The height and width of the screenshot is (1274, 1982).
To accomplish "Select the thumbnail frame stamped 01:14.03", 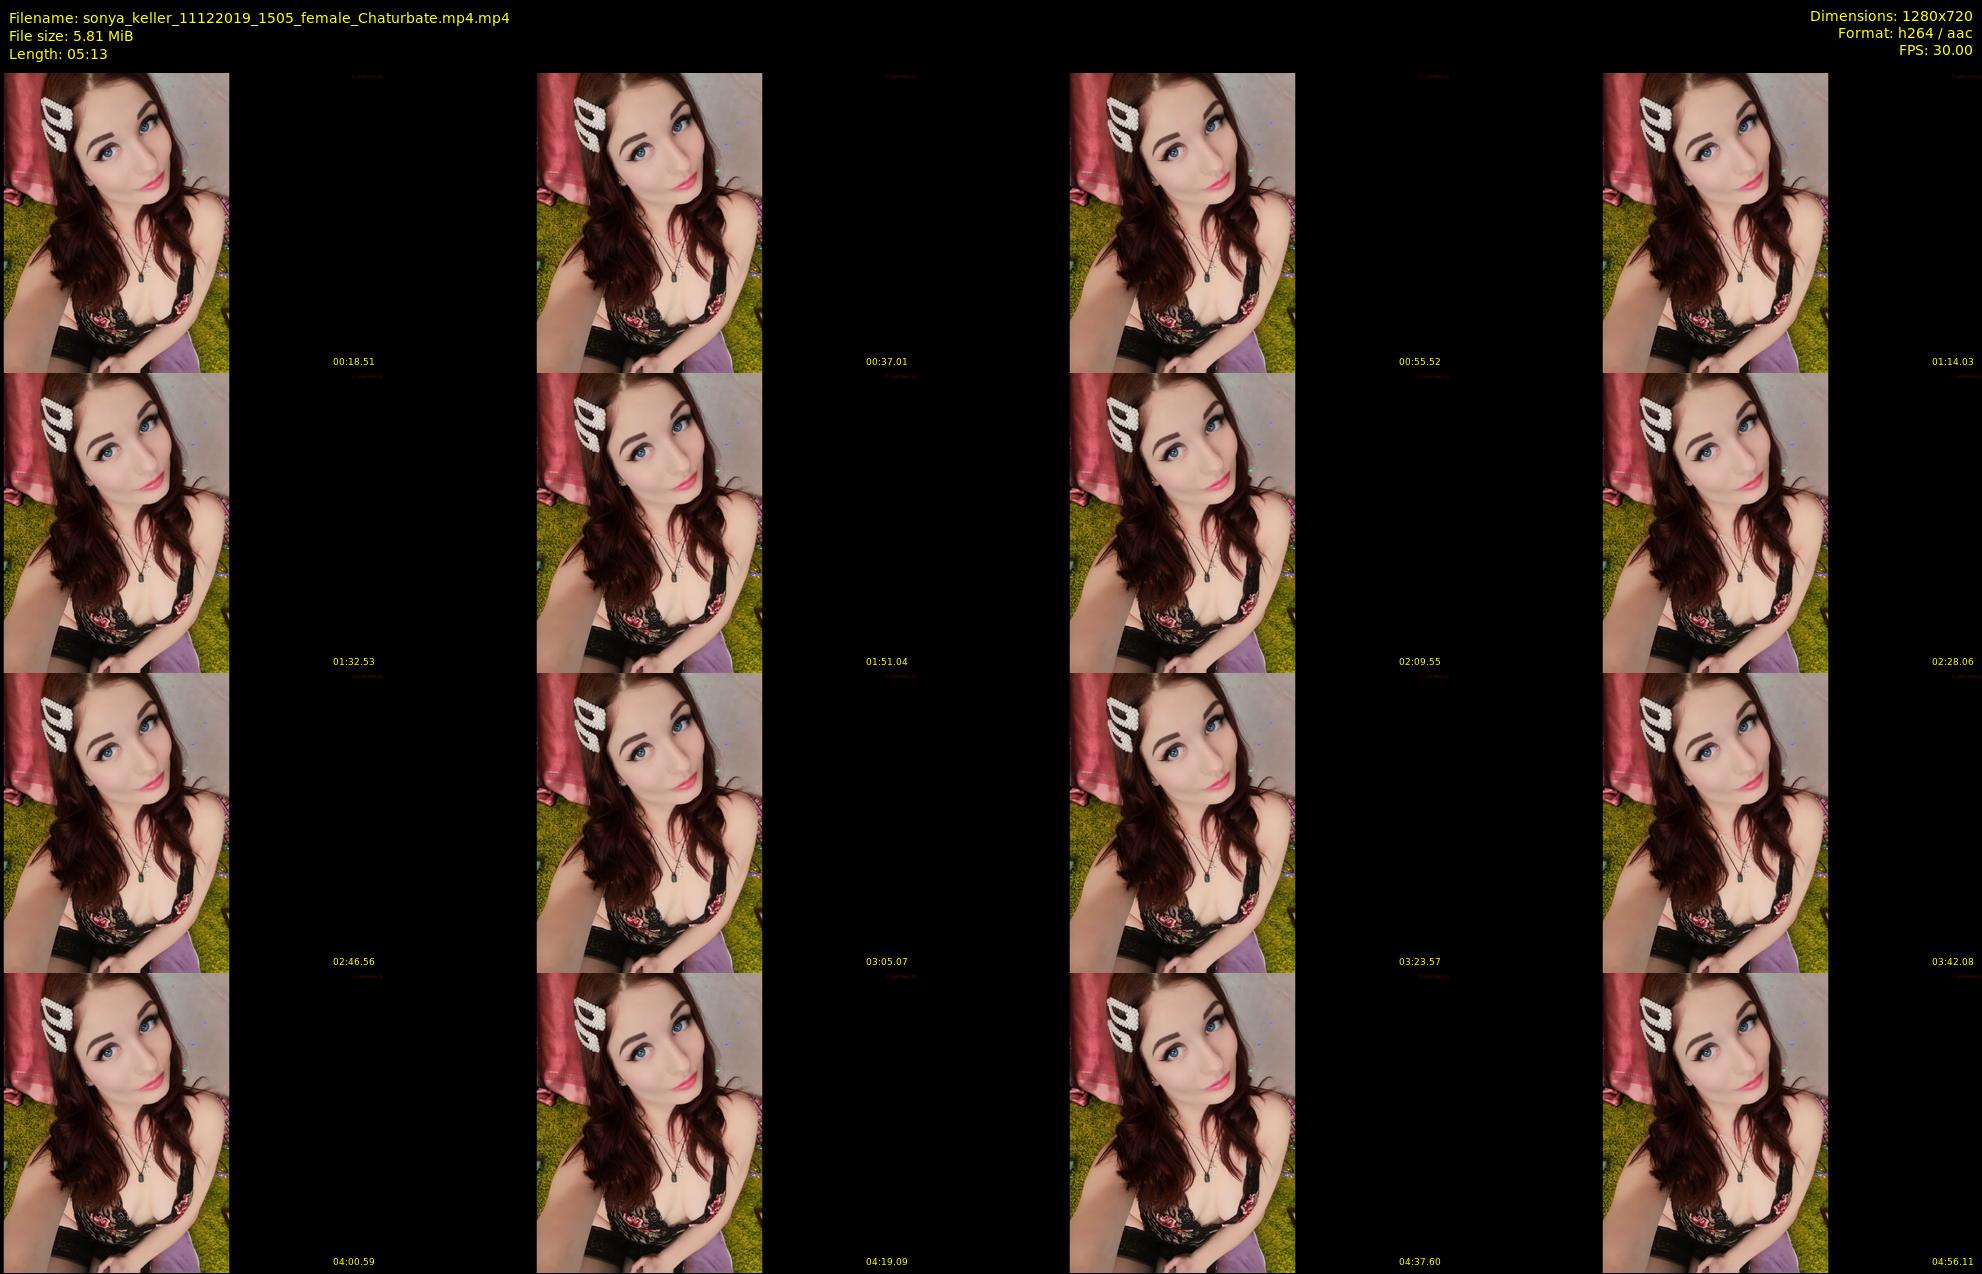I will click(x=1715, y=222).
